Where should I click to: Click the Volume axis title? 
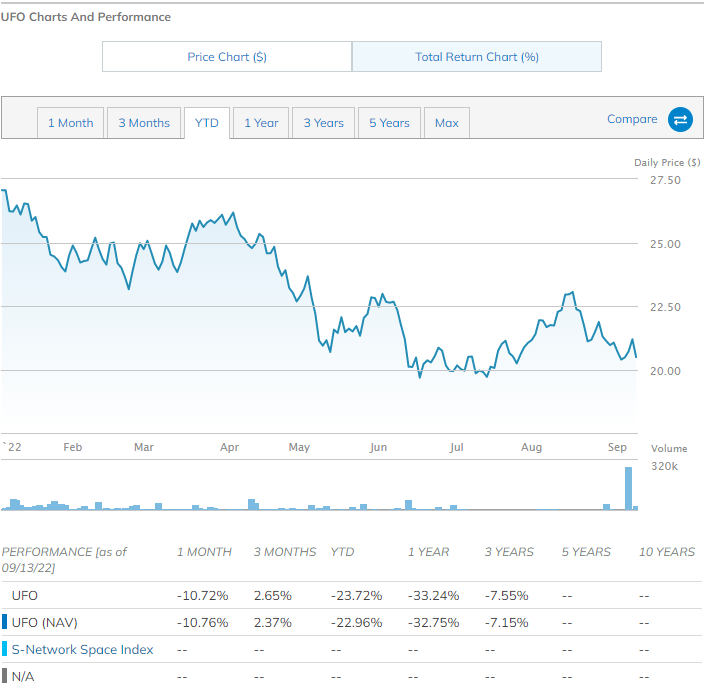click(669, 449)
